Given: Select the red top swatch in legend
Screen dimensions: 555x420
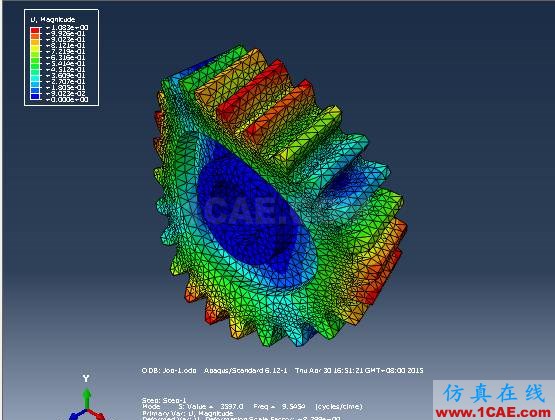Looking at the screenshot, I should [x=35, y=30].
